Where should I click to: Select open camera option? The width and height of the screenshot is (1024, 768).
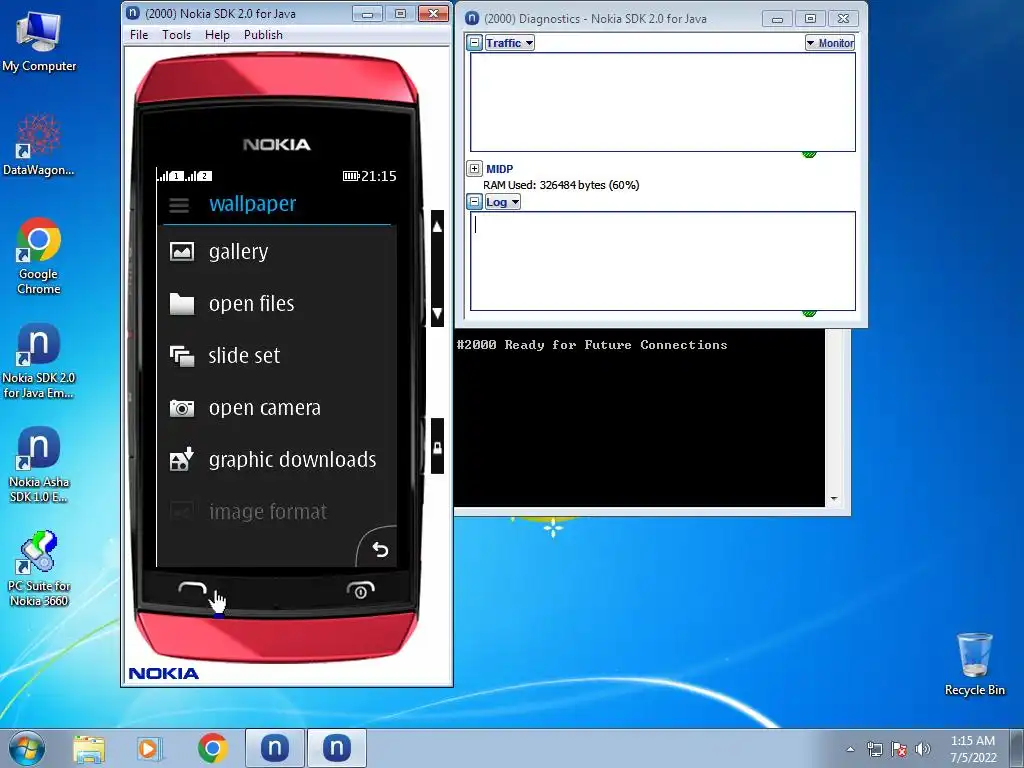(x=276, y=408)
